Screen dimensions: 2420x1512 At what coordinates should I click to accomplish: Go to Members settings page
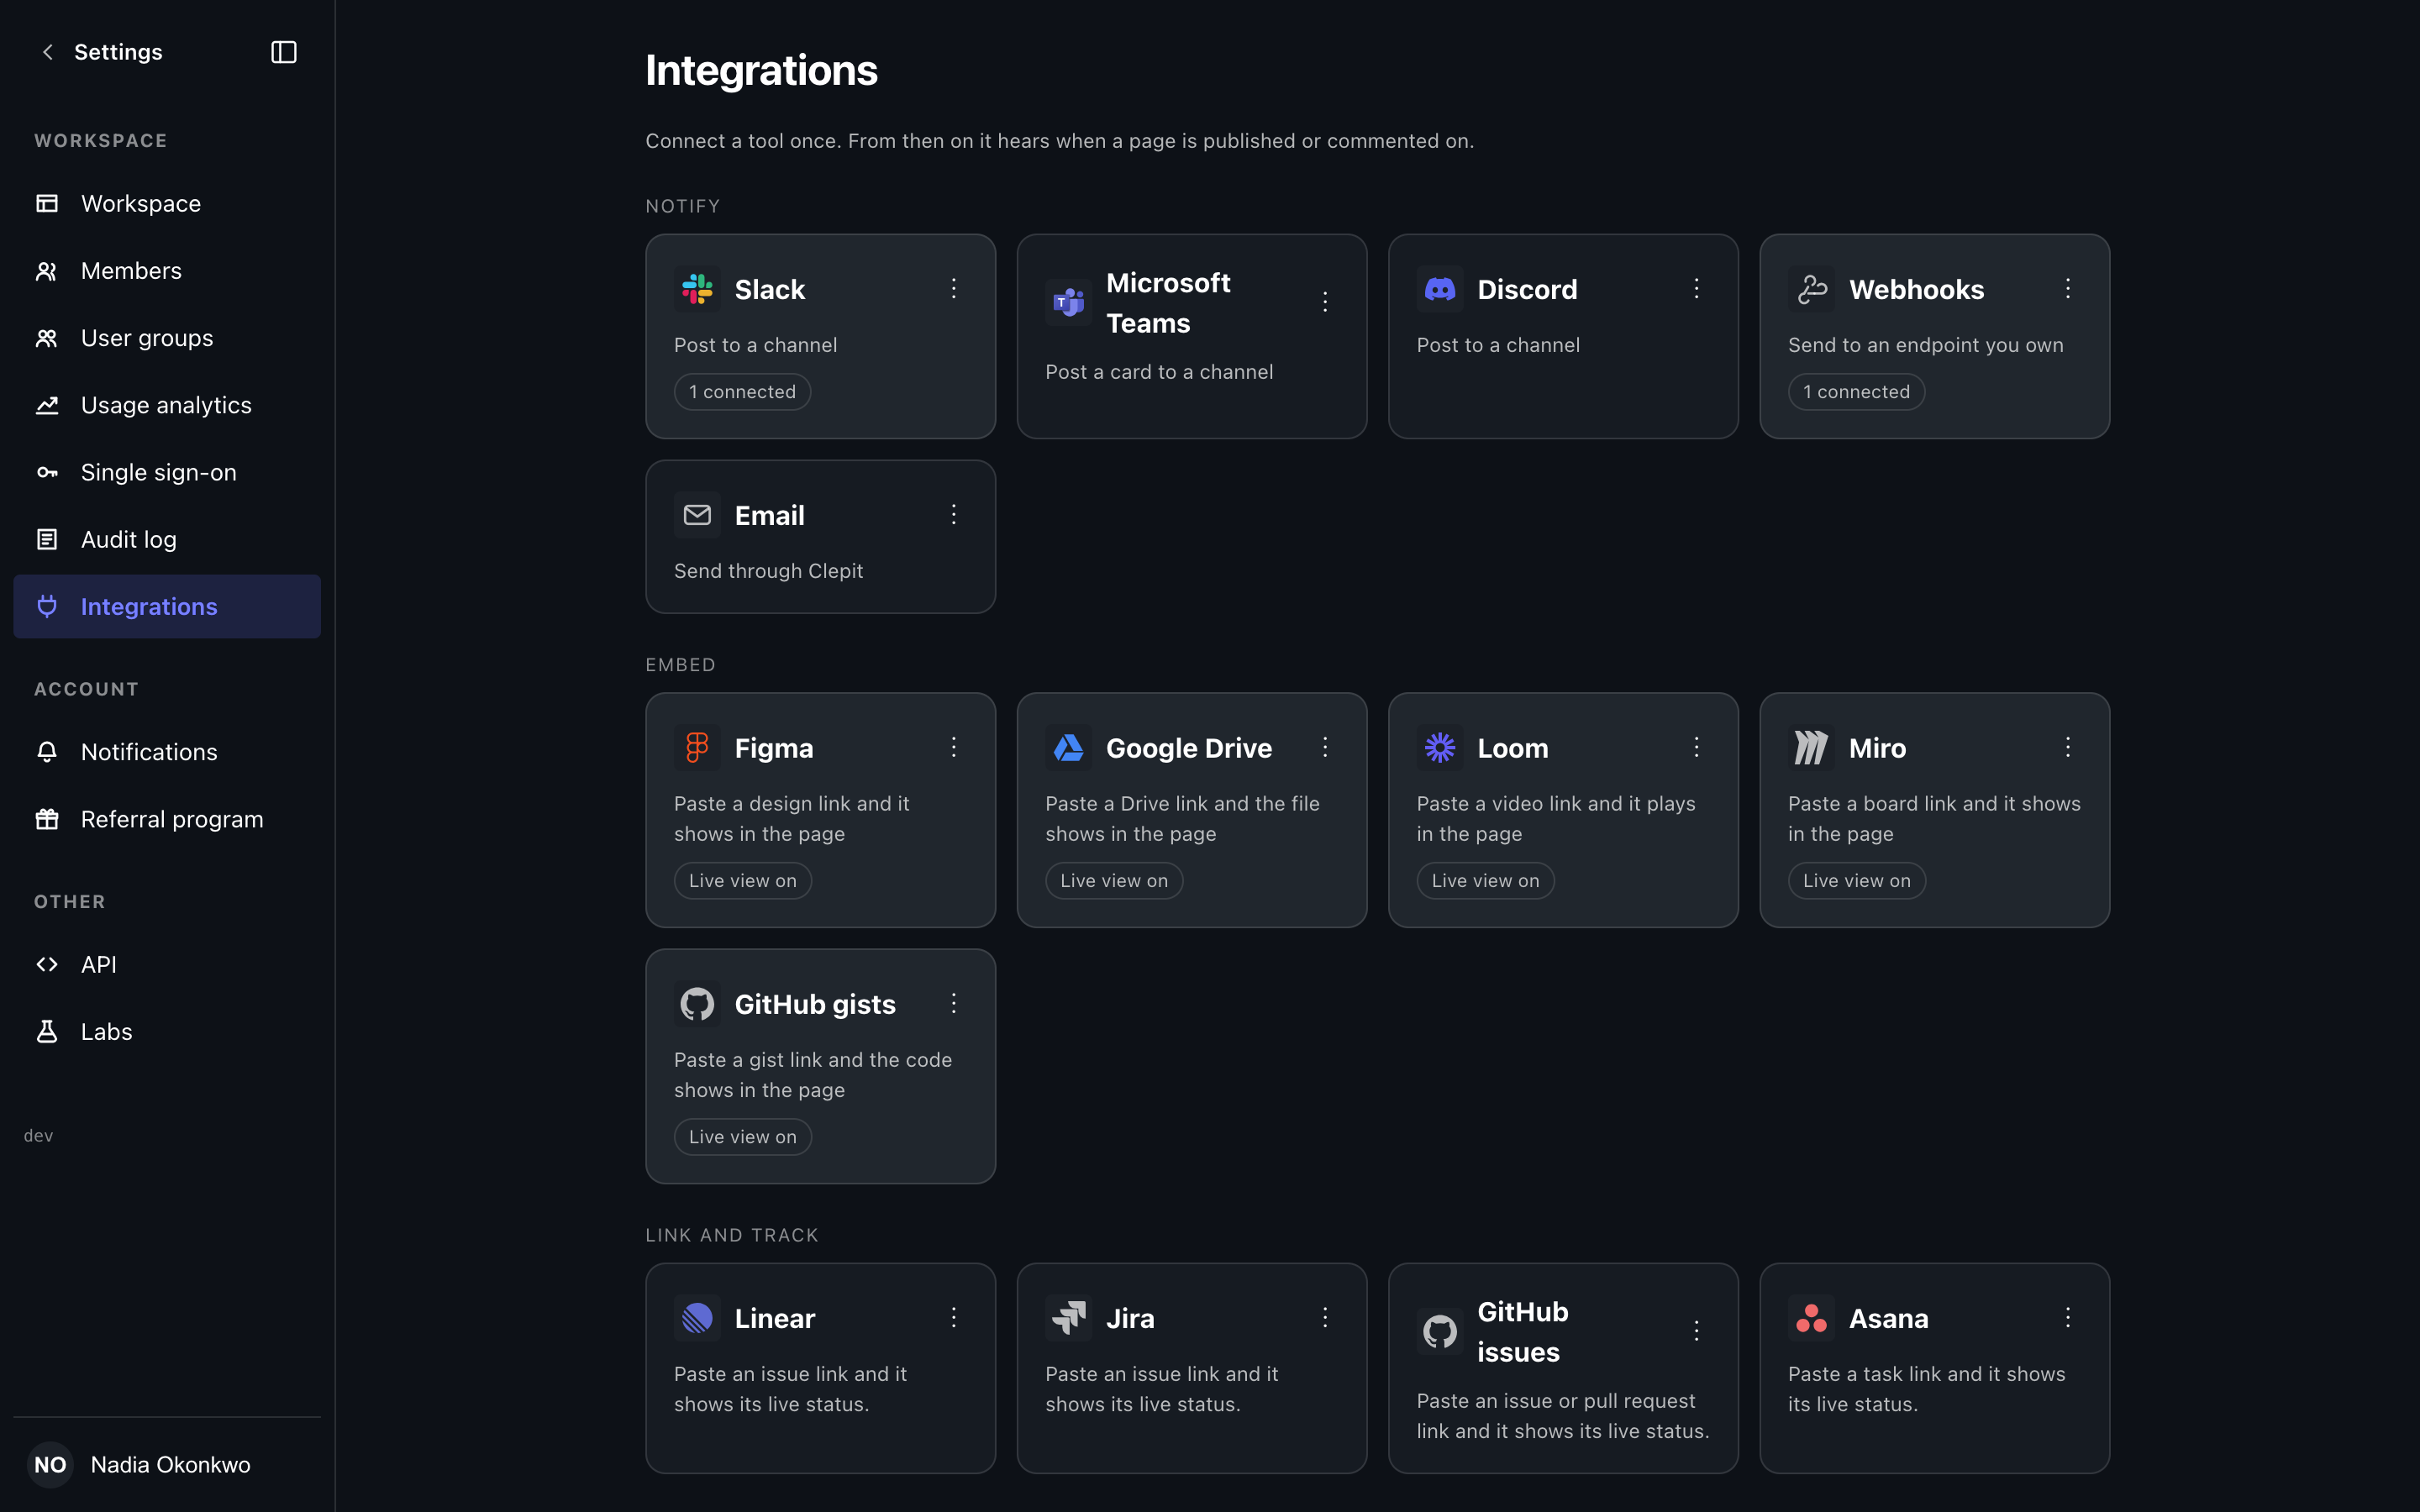167,271
